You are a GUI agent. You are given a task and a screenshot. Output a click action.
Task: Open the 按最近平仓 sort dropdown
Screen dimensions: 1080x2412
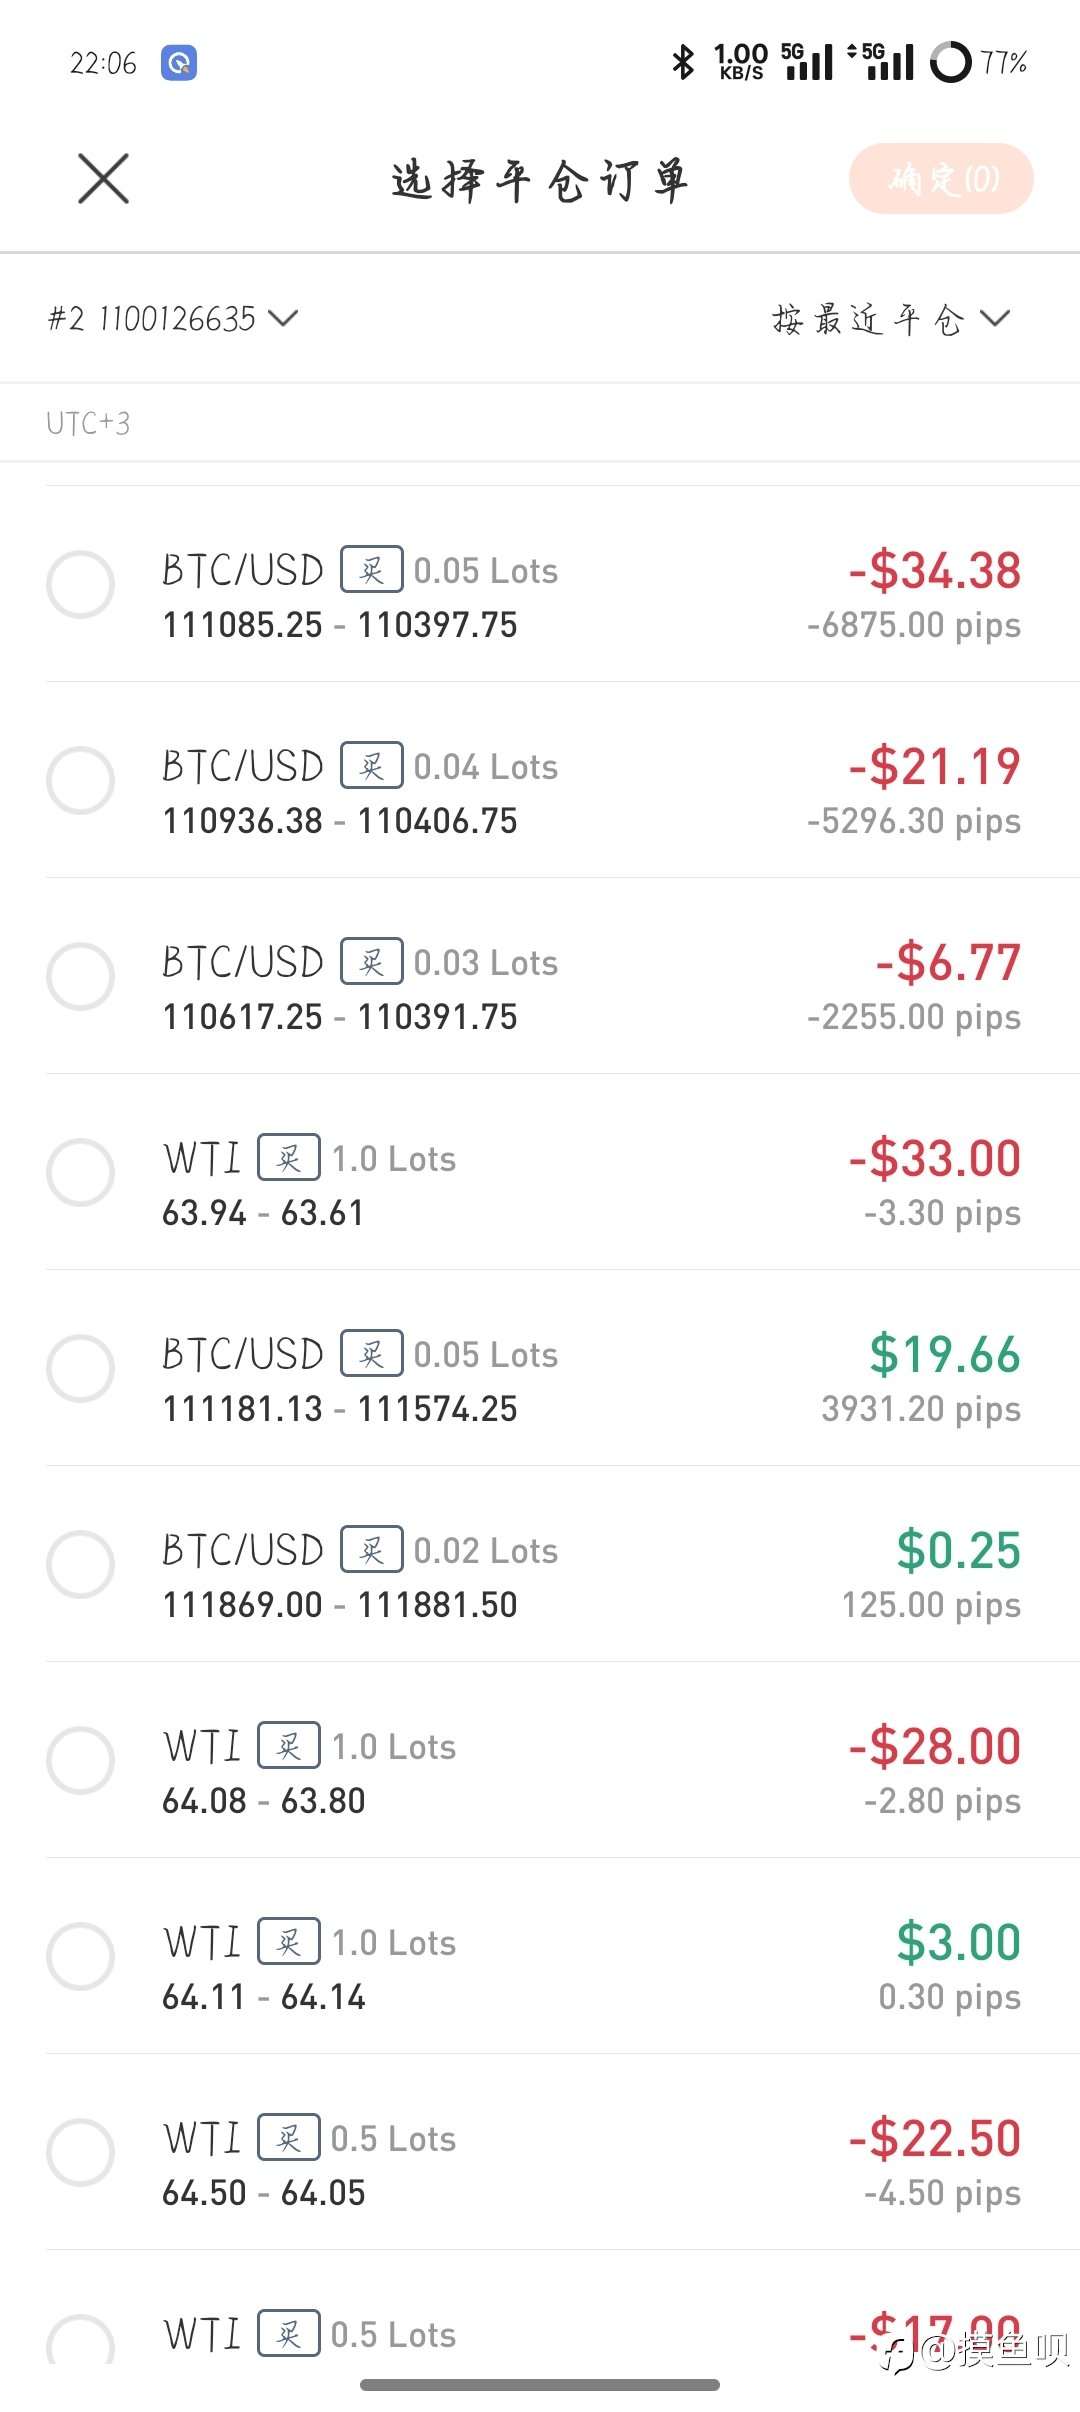pos(890,319)
